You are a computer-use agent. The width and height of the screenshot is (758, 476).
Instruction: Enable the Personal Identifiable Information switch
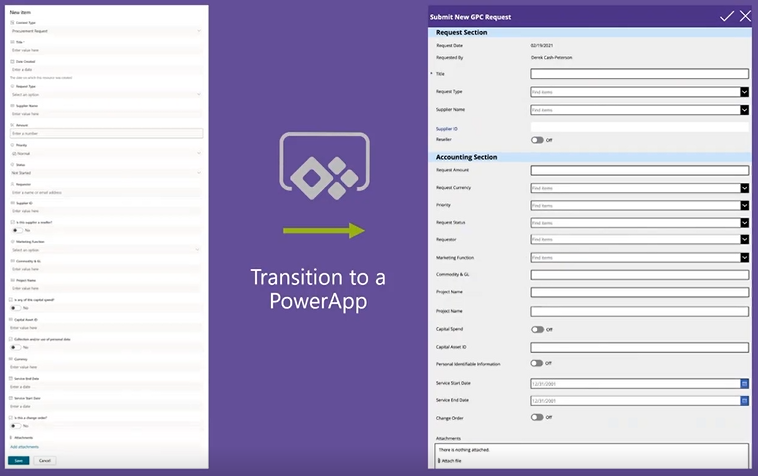click(x=537, y=363)
